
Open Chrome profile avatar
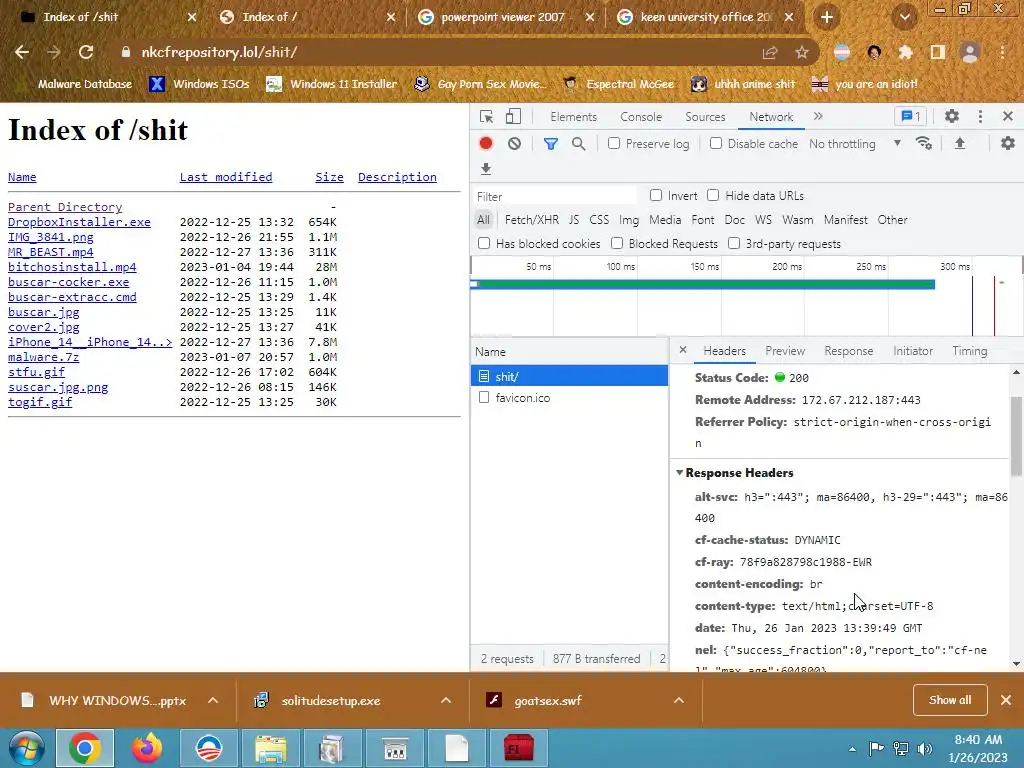point(970,52)
